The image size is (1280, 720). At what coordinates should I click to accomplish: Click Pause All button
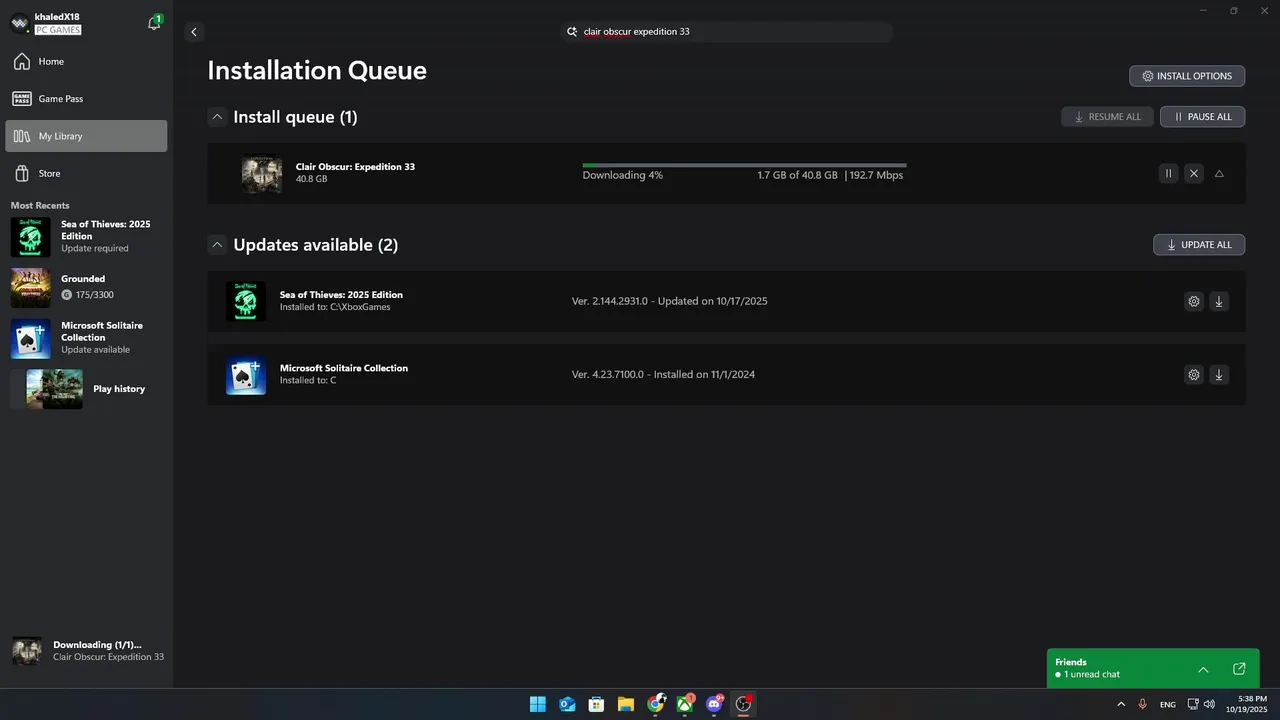1202,117
